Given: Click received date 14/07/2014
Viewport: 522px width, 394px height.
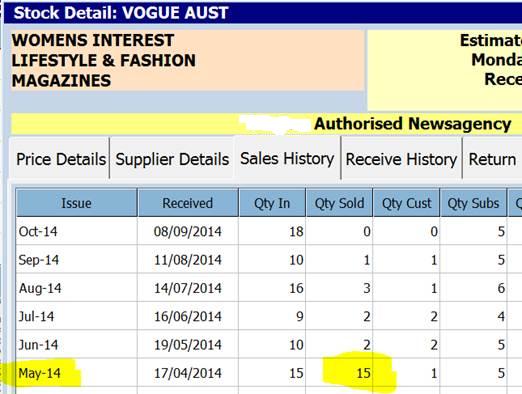Looking at the screenshot, I should pos(188,288).
